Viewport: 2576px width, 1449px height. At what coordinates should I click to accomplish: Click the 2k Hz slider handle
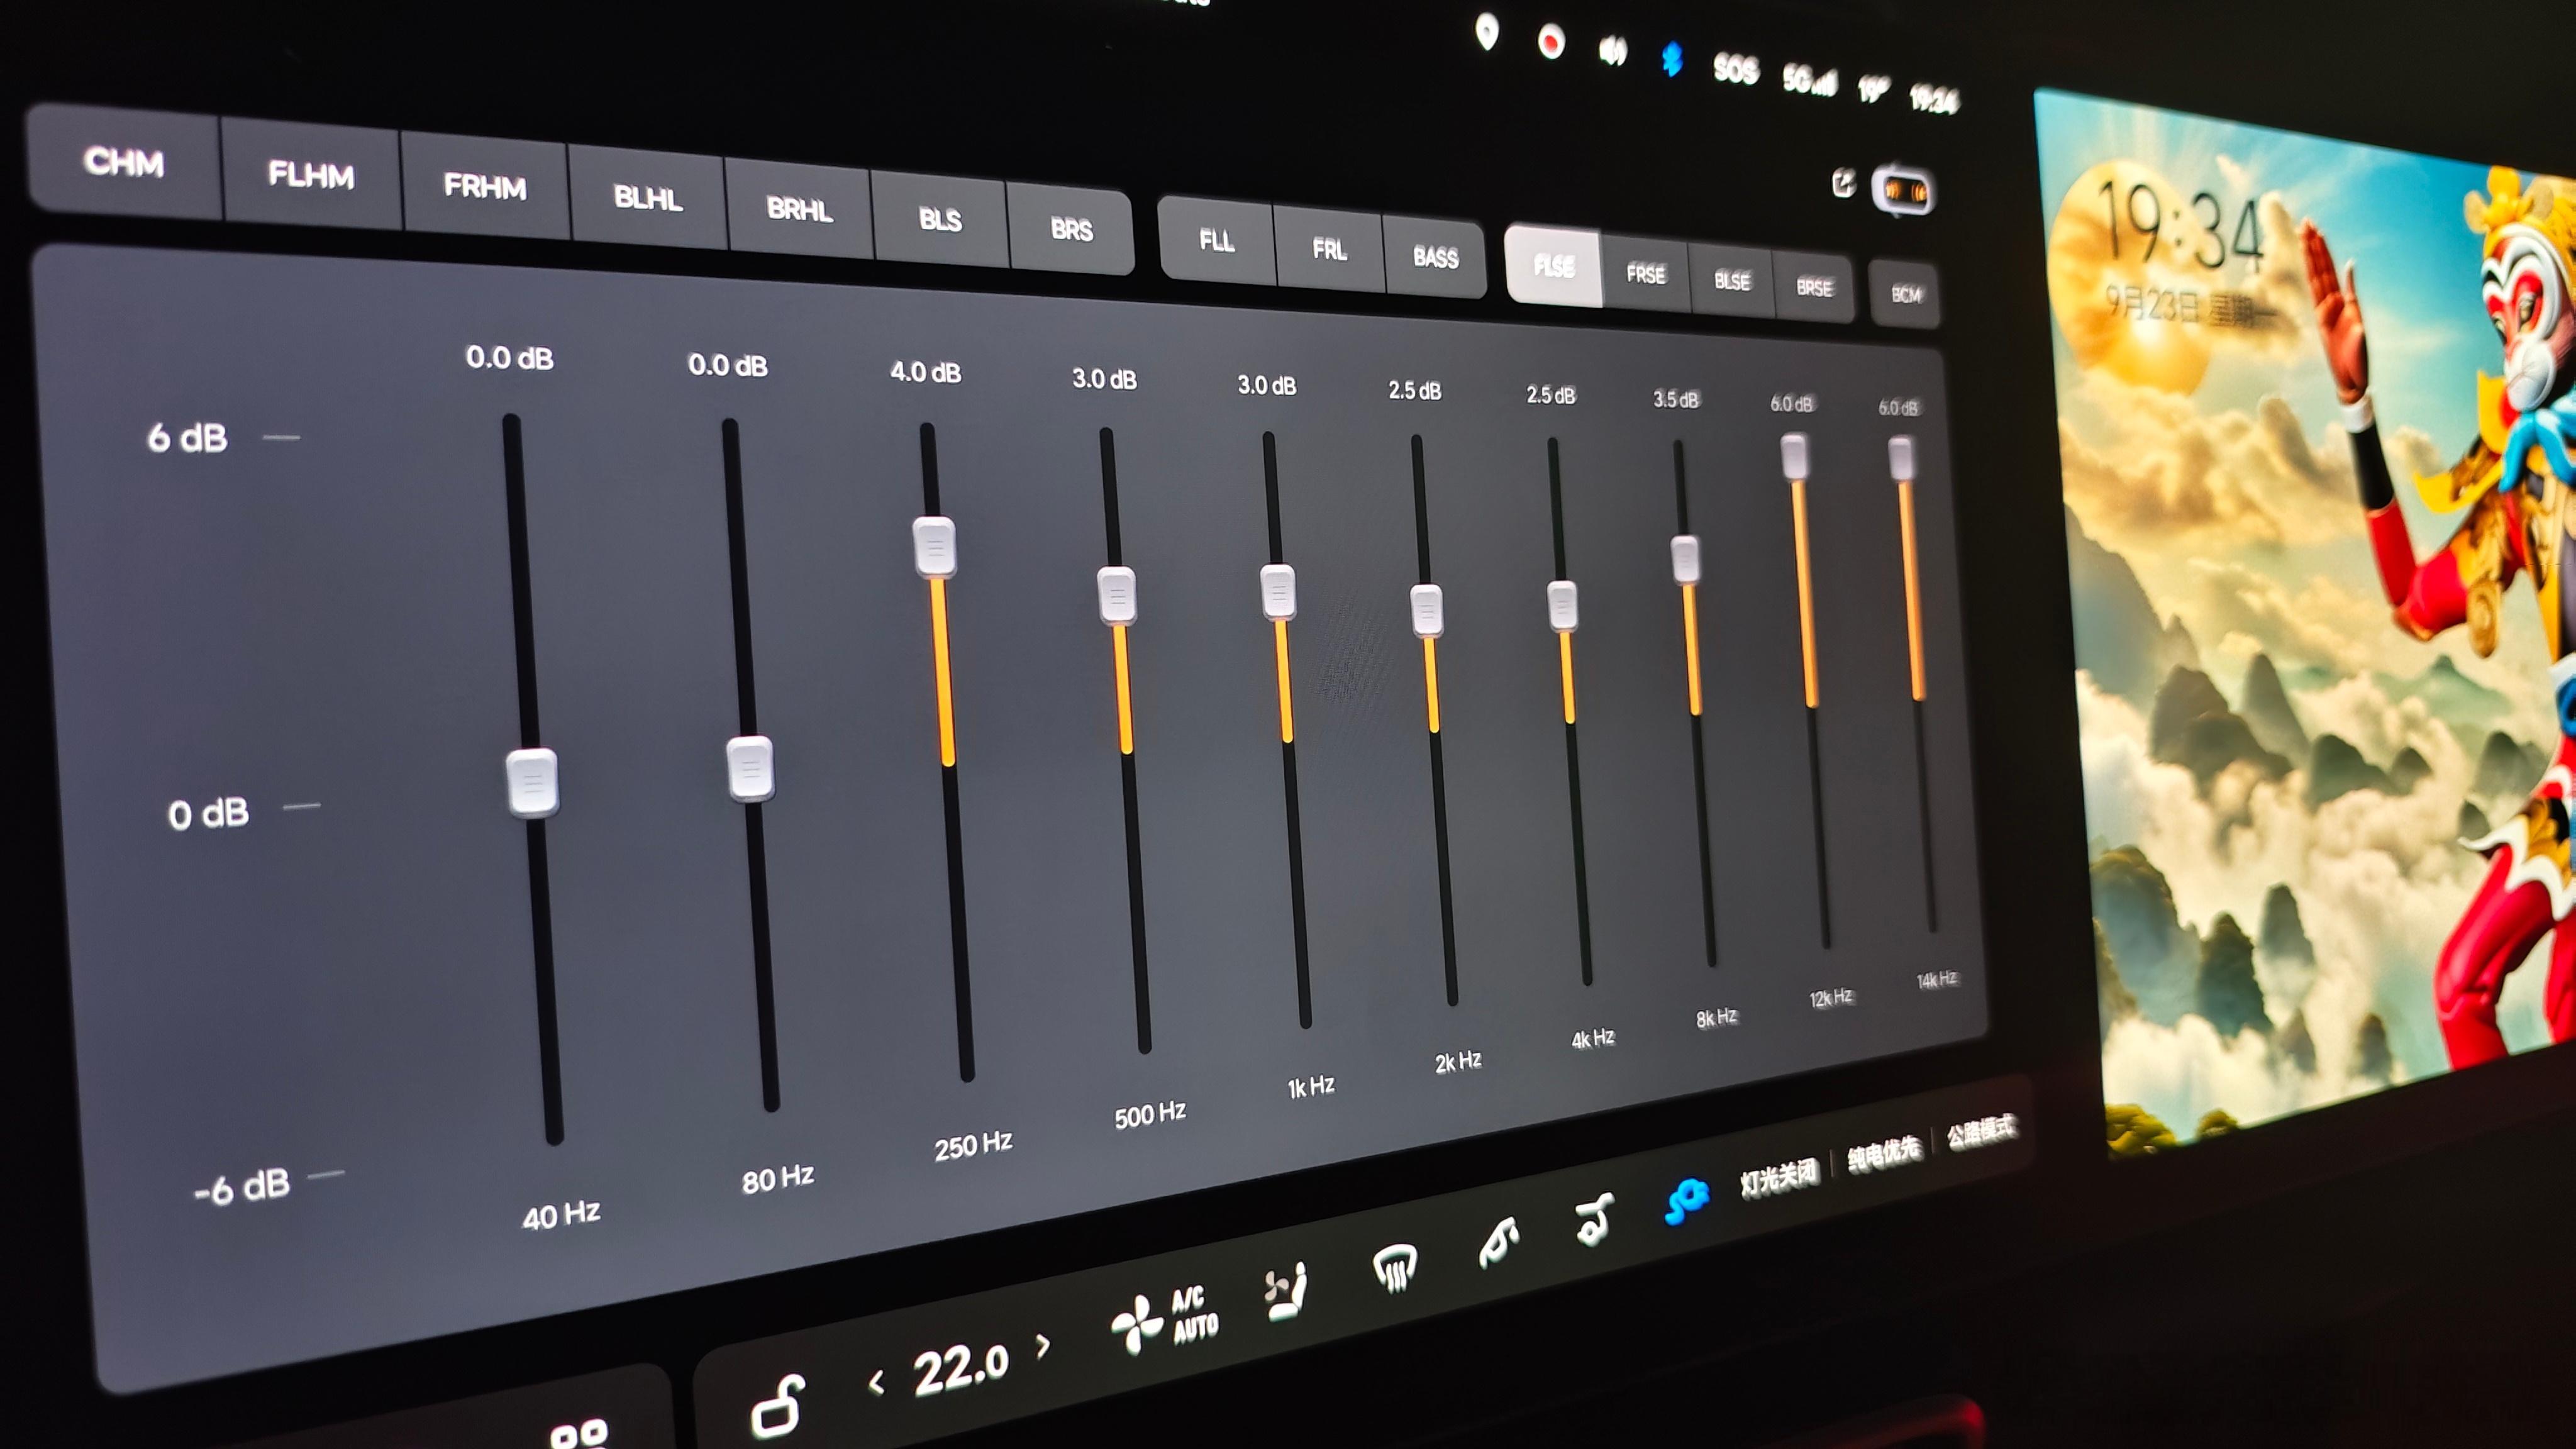pyautogui.click(x=1426, y=610)
